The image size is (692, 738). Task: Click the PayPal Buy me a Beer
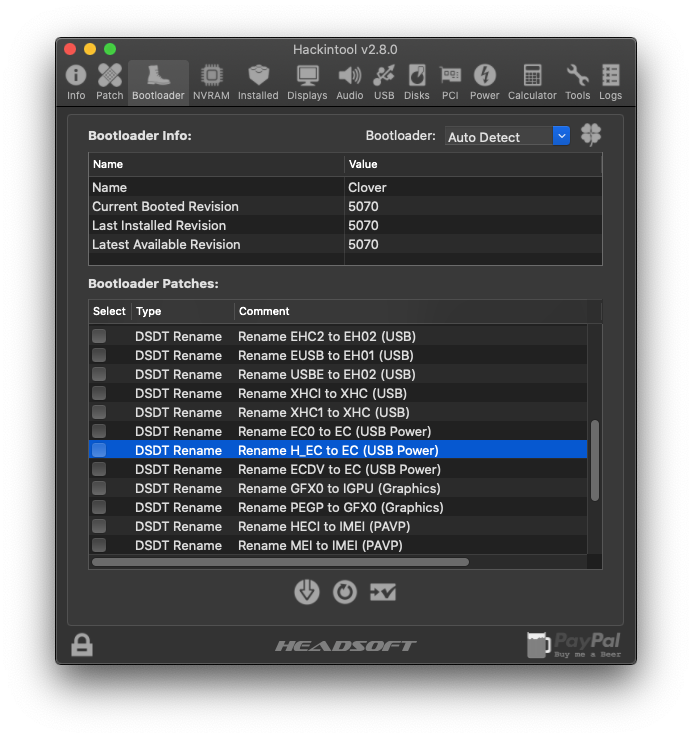click(x=574, y=645)
